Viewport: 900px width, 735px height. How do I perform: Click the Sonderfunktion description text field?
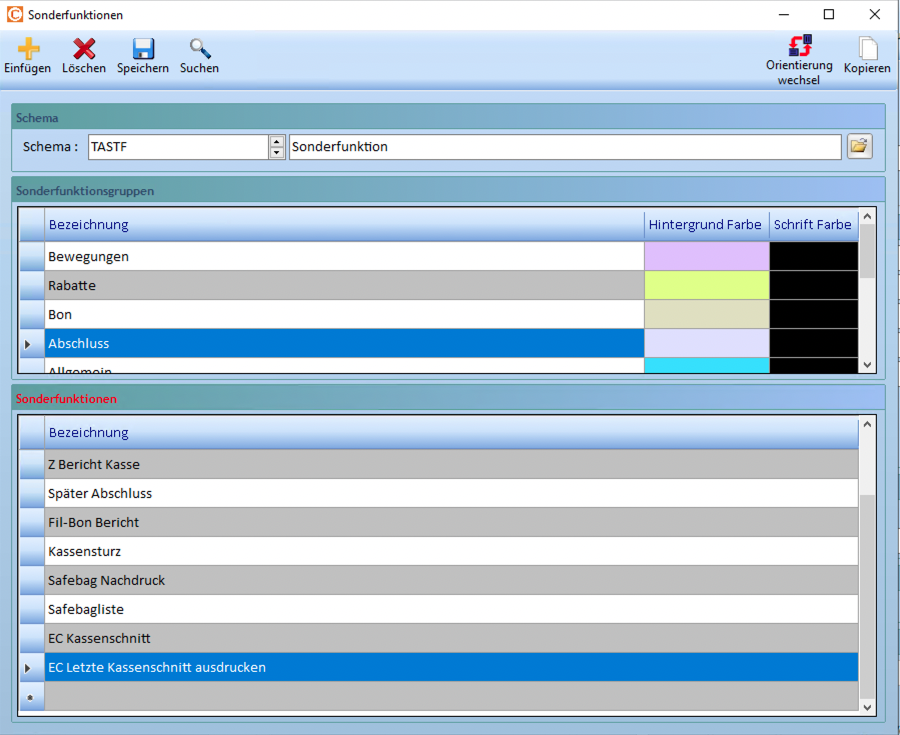(x=564, y=147)
